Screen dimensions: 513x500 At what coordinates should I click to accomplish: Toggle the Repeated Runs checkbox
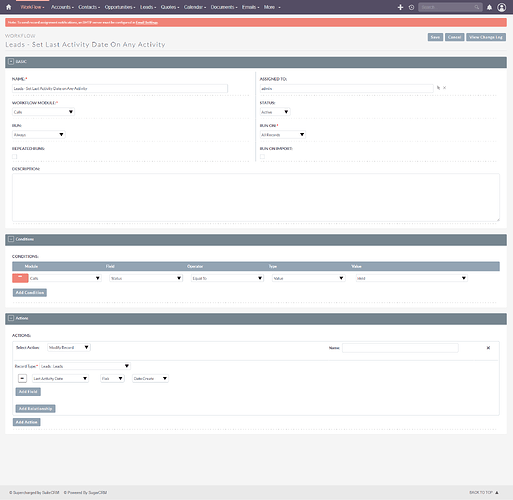[15, 157]
